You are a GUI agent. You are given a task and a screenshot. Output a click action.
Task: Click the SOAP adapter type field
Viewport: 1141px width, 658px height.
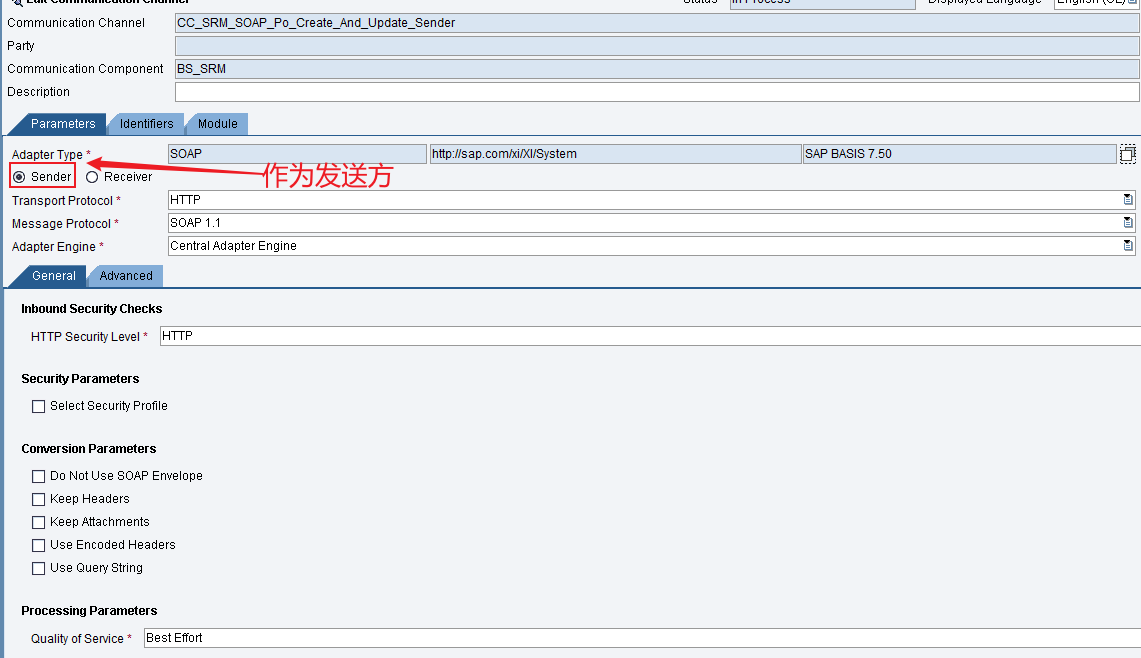coord(297,154)
